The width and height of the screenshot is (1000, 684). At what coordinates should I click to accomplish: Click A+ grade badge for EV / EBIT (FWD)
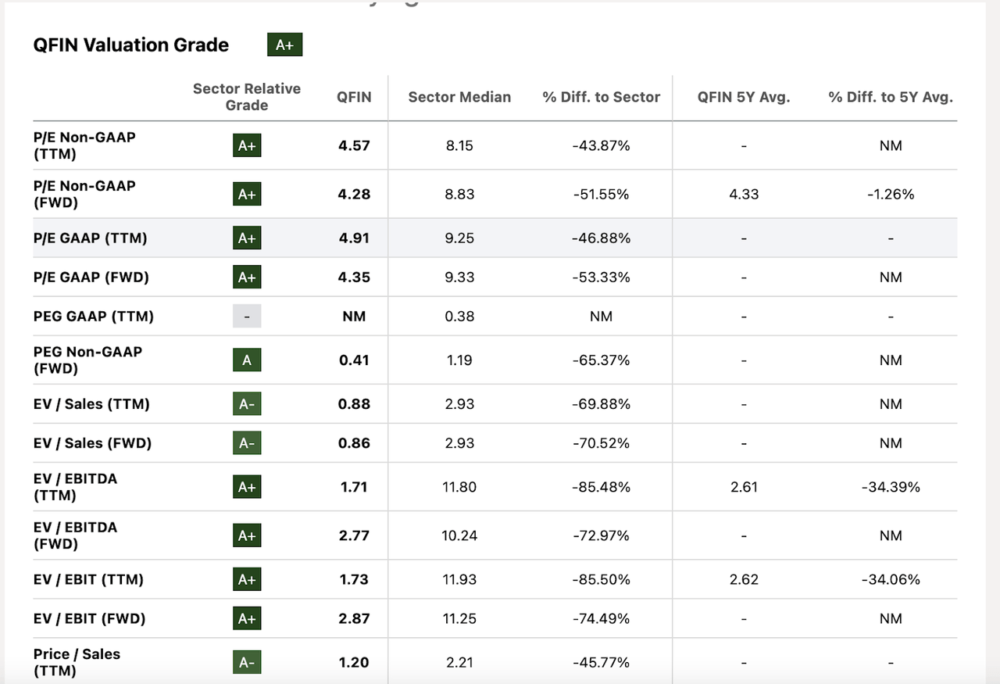247,618
